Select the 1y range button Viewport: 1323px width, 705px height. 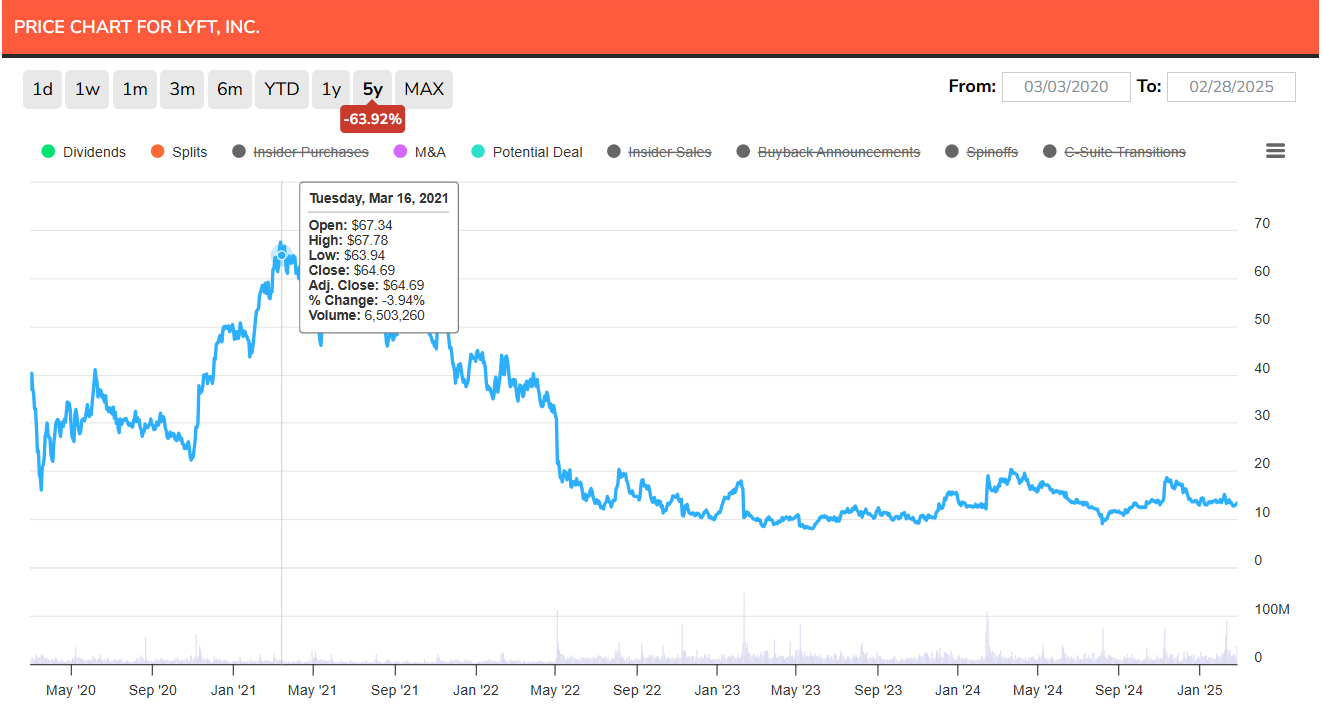point(331,89)
